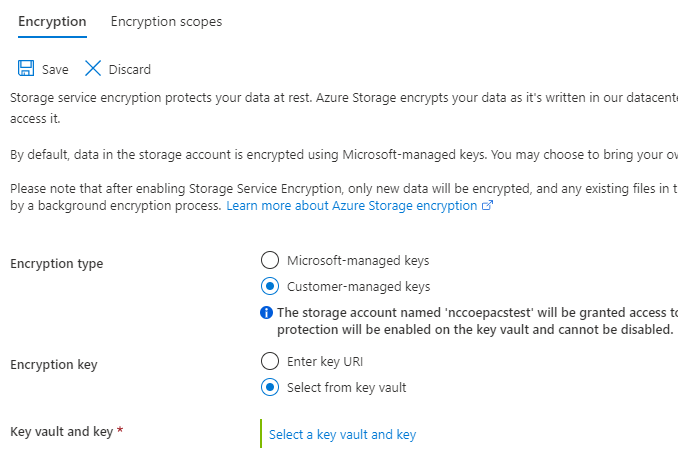The image size is (678, 460).
Task: Click the Encryption type field label
Action: click(56, 264)
